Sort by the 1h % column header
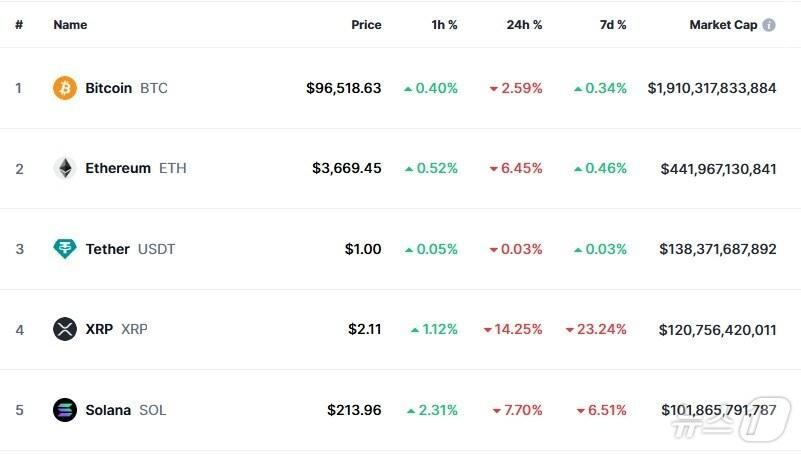The image size is (801, 454). pyautogui.click(x=444, y=25)
